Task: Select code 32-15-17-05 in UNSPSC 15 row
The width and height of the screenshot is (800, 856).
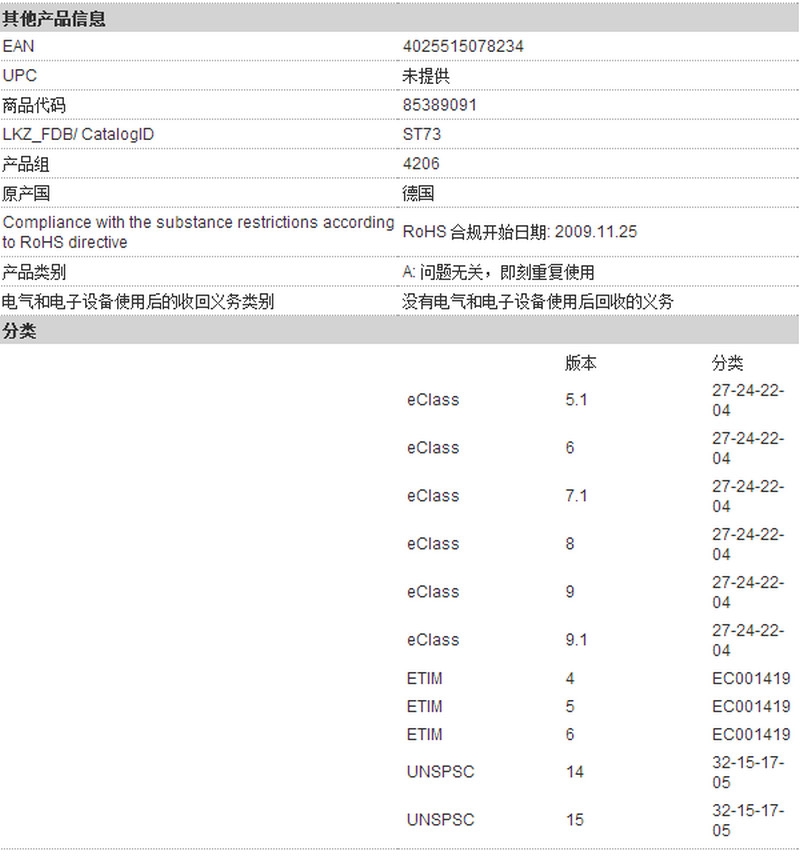Action: pyautogui.click(x=748, y=821)
